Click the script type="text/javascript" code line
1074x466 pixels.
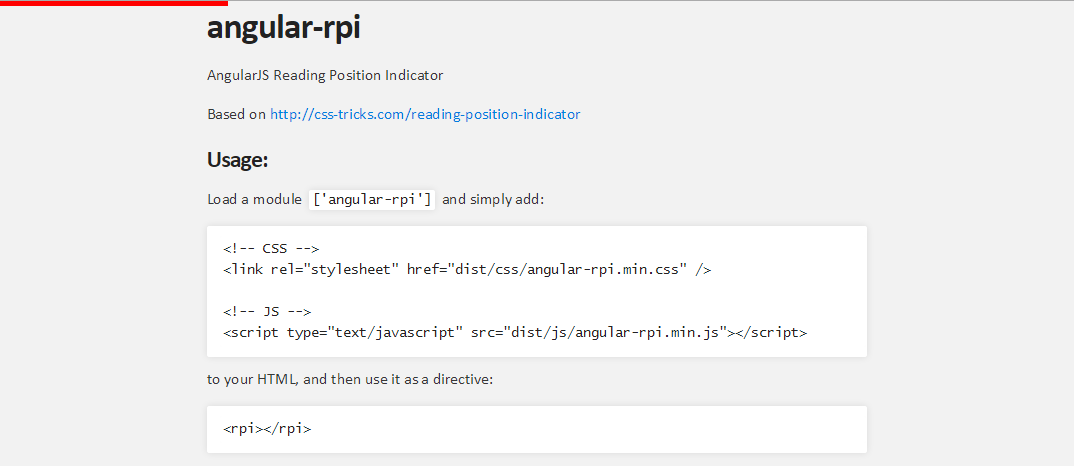(x=515, y=333)
